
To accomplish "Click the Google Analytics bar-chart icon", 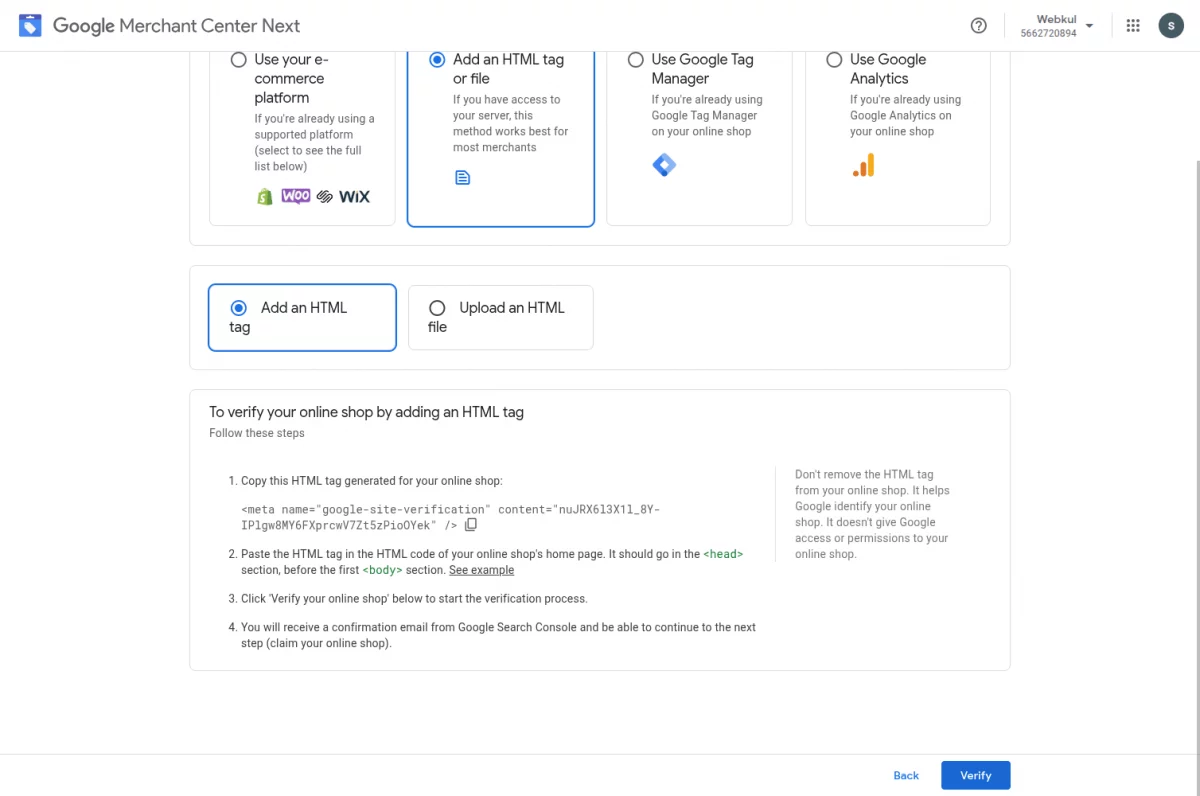I will pos(863,167).
